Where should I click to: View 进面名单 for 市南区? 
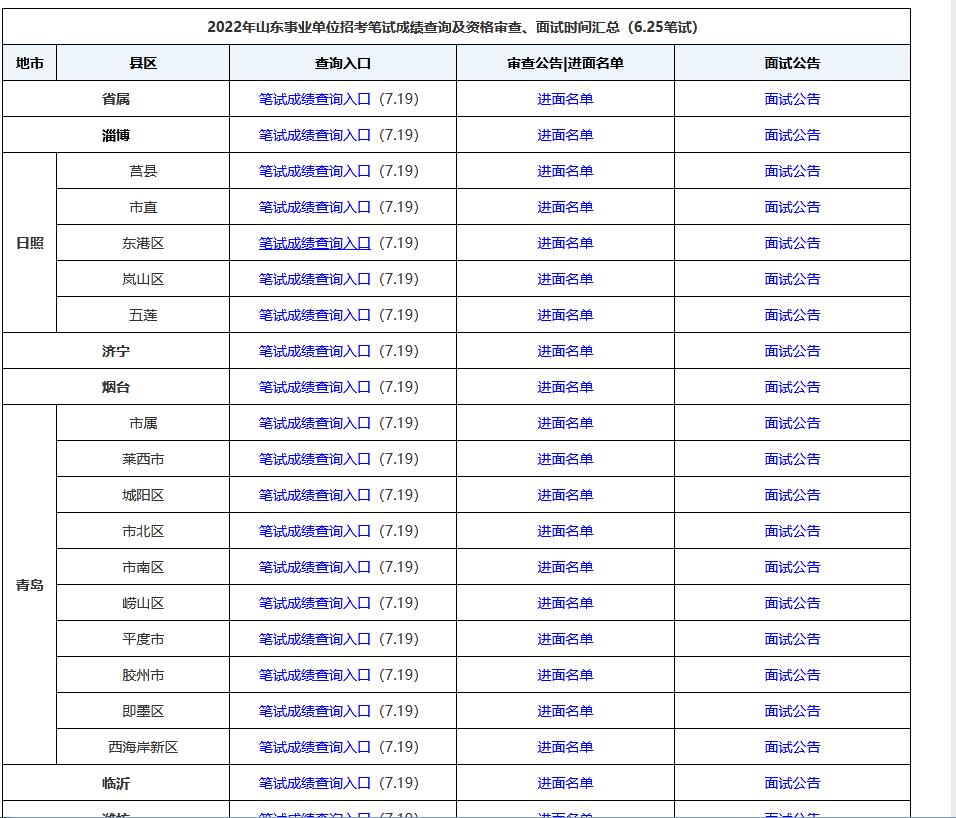[x=565, y=566]
